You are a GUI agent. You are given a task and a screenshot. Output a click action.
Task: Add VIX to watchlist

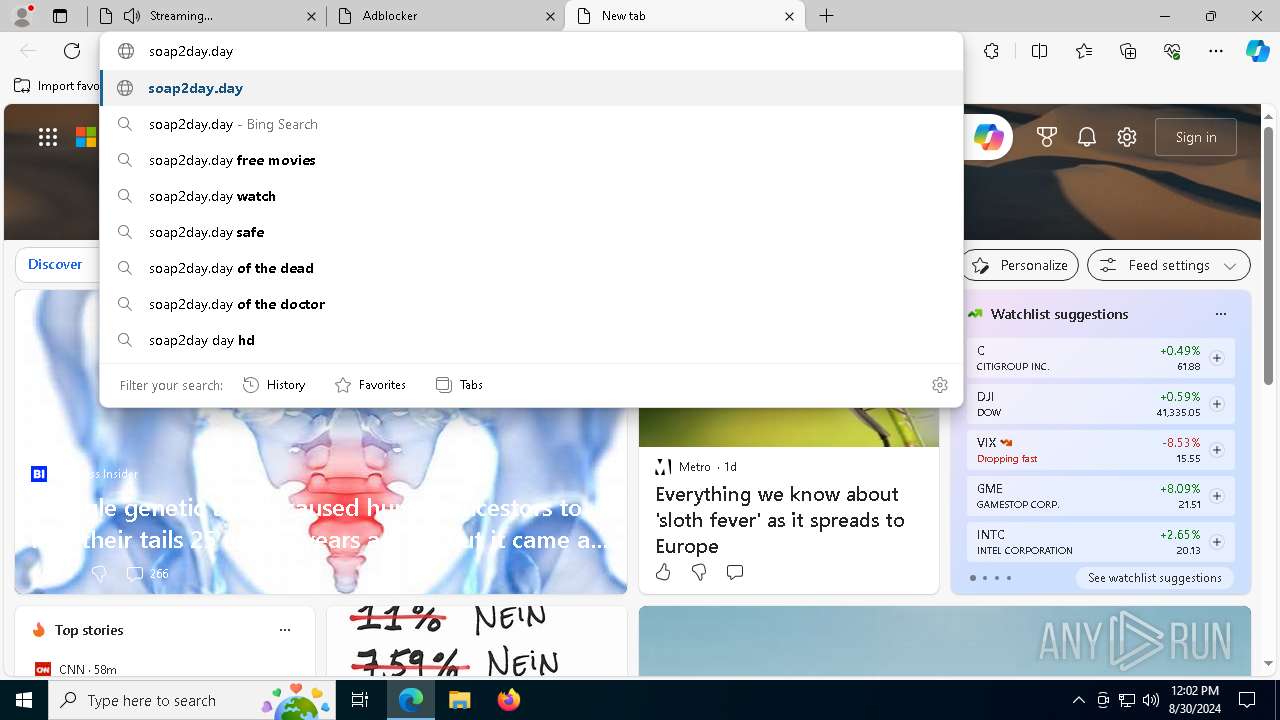point(1217,450)
